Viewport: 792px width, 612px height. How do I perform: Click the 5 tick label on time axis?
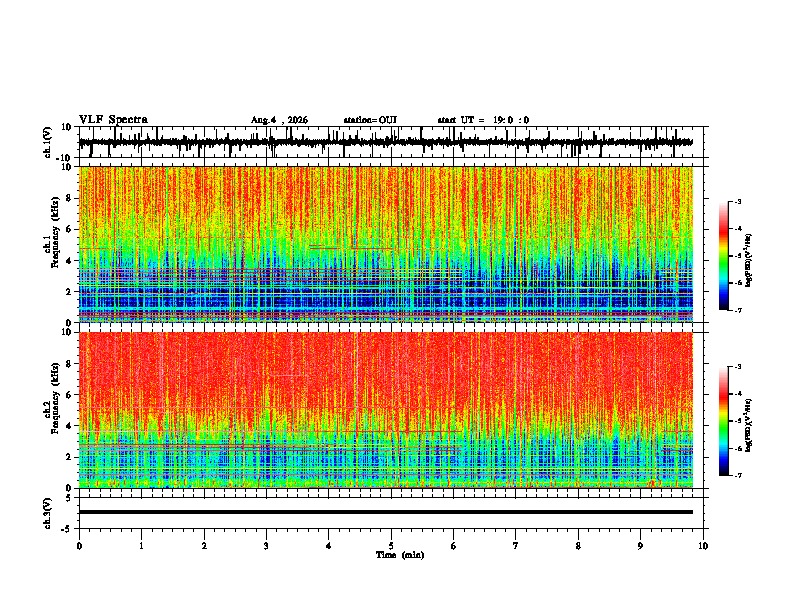coord(391,546)
